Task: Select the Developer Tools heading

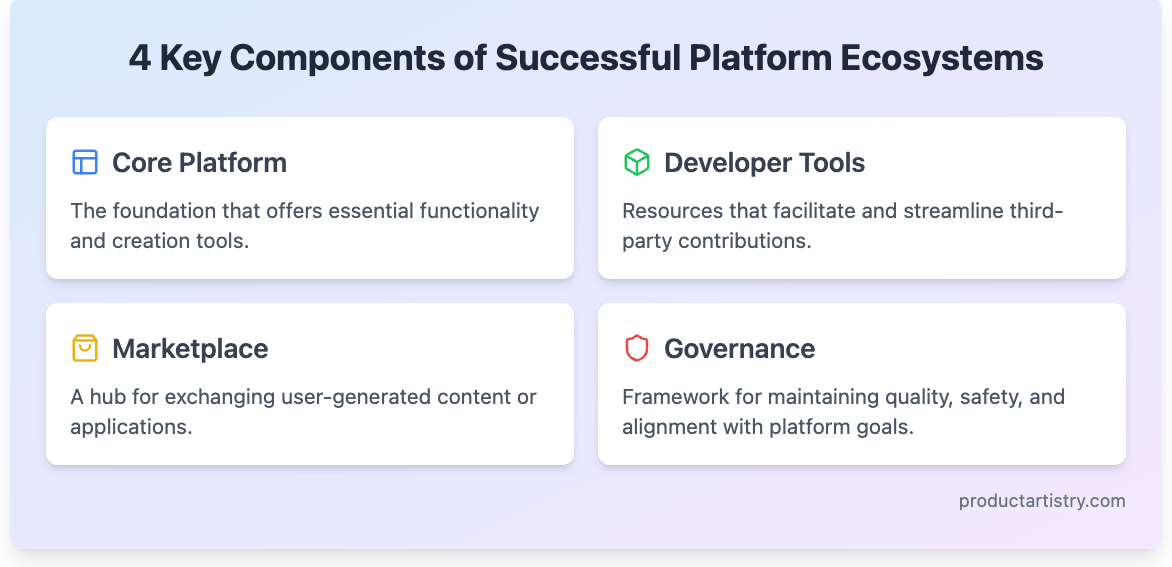Action: pos(765,162)
